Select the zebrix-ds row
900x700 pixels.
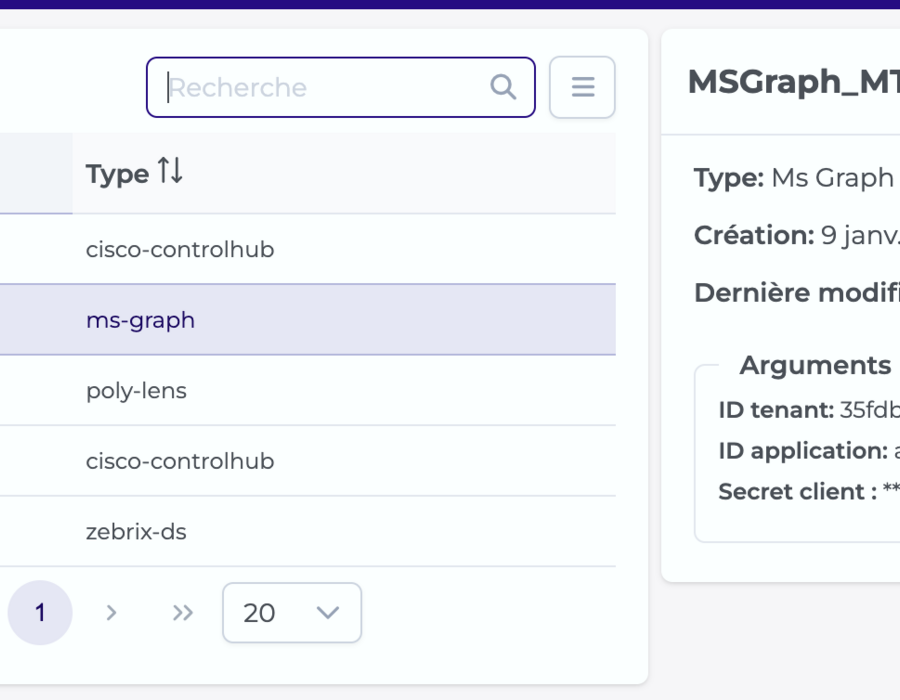coord(308,532)
